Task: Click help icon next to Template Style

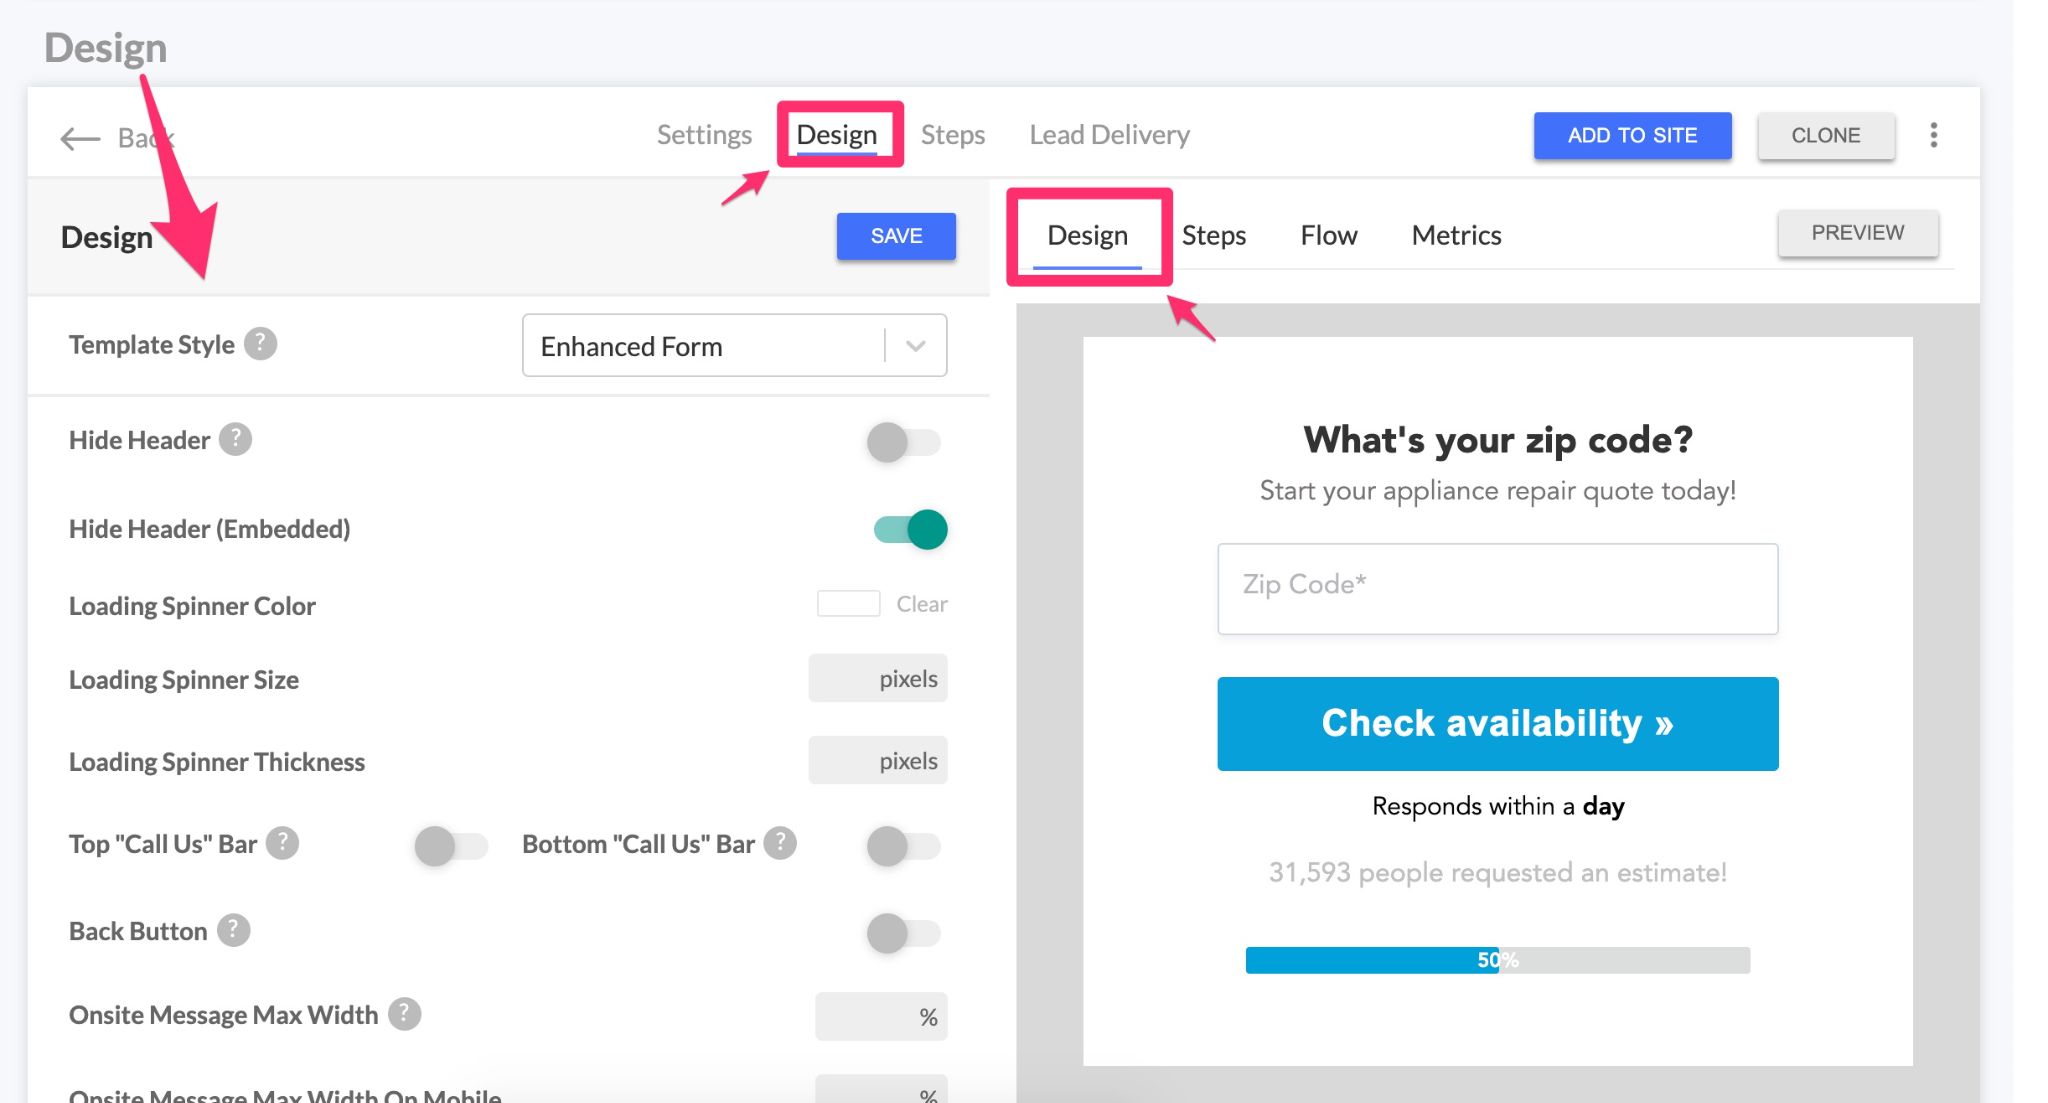Action: (x=260, y=344)
